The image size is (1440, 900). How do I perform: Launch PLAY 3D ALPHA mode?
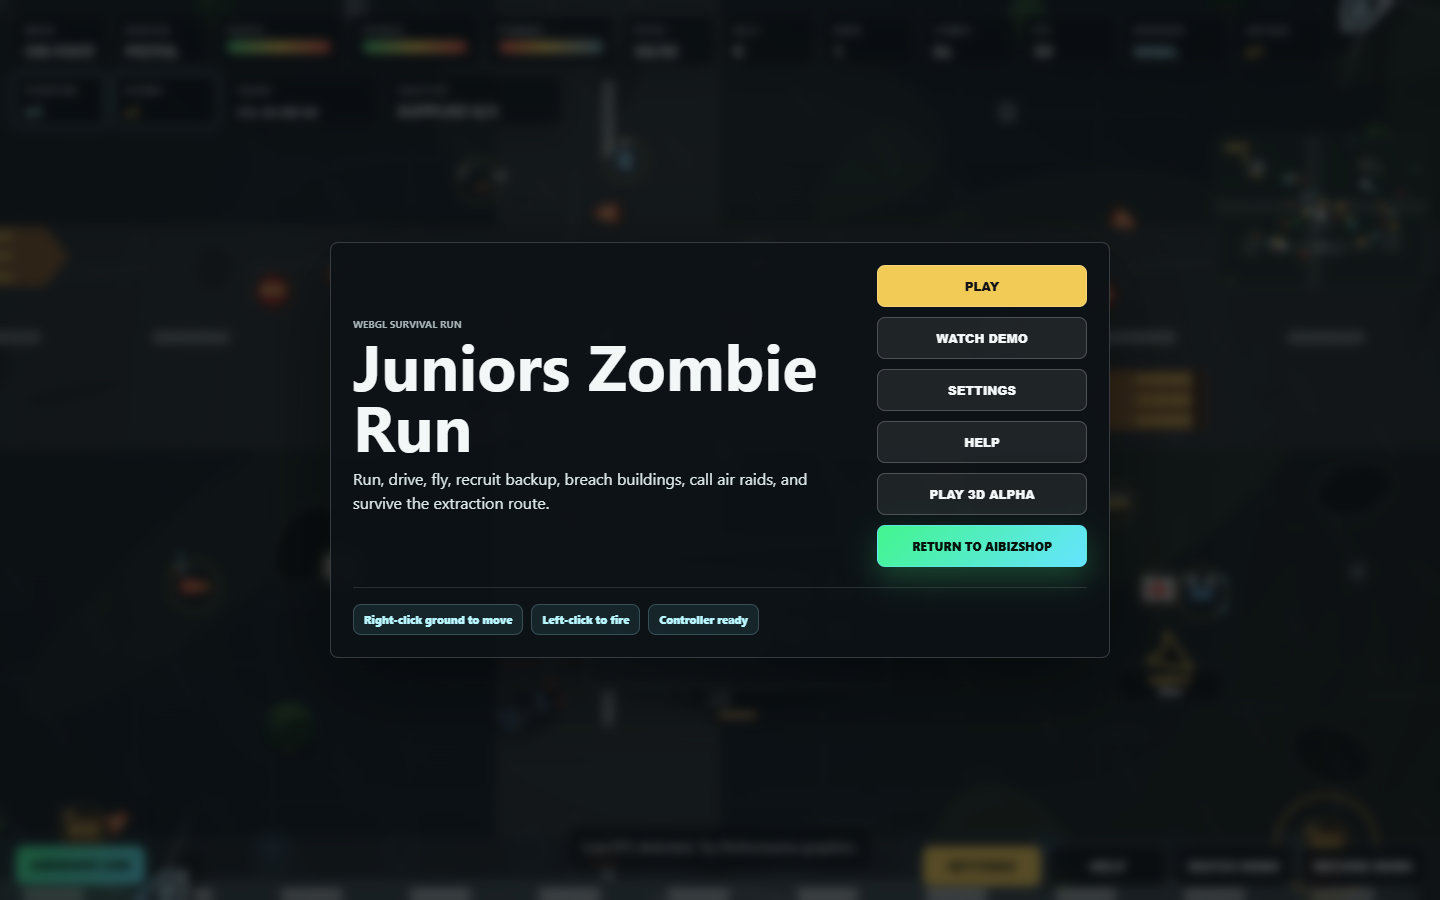pyautogui.click(x=981, y=494)
